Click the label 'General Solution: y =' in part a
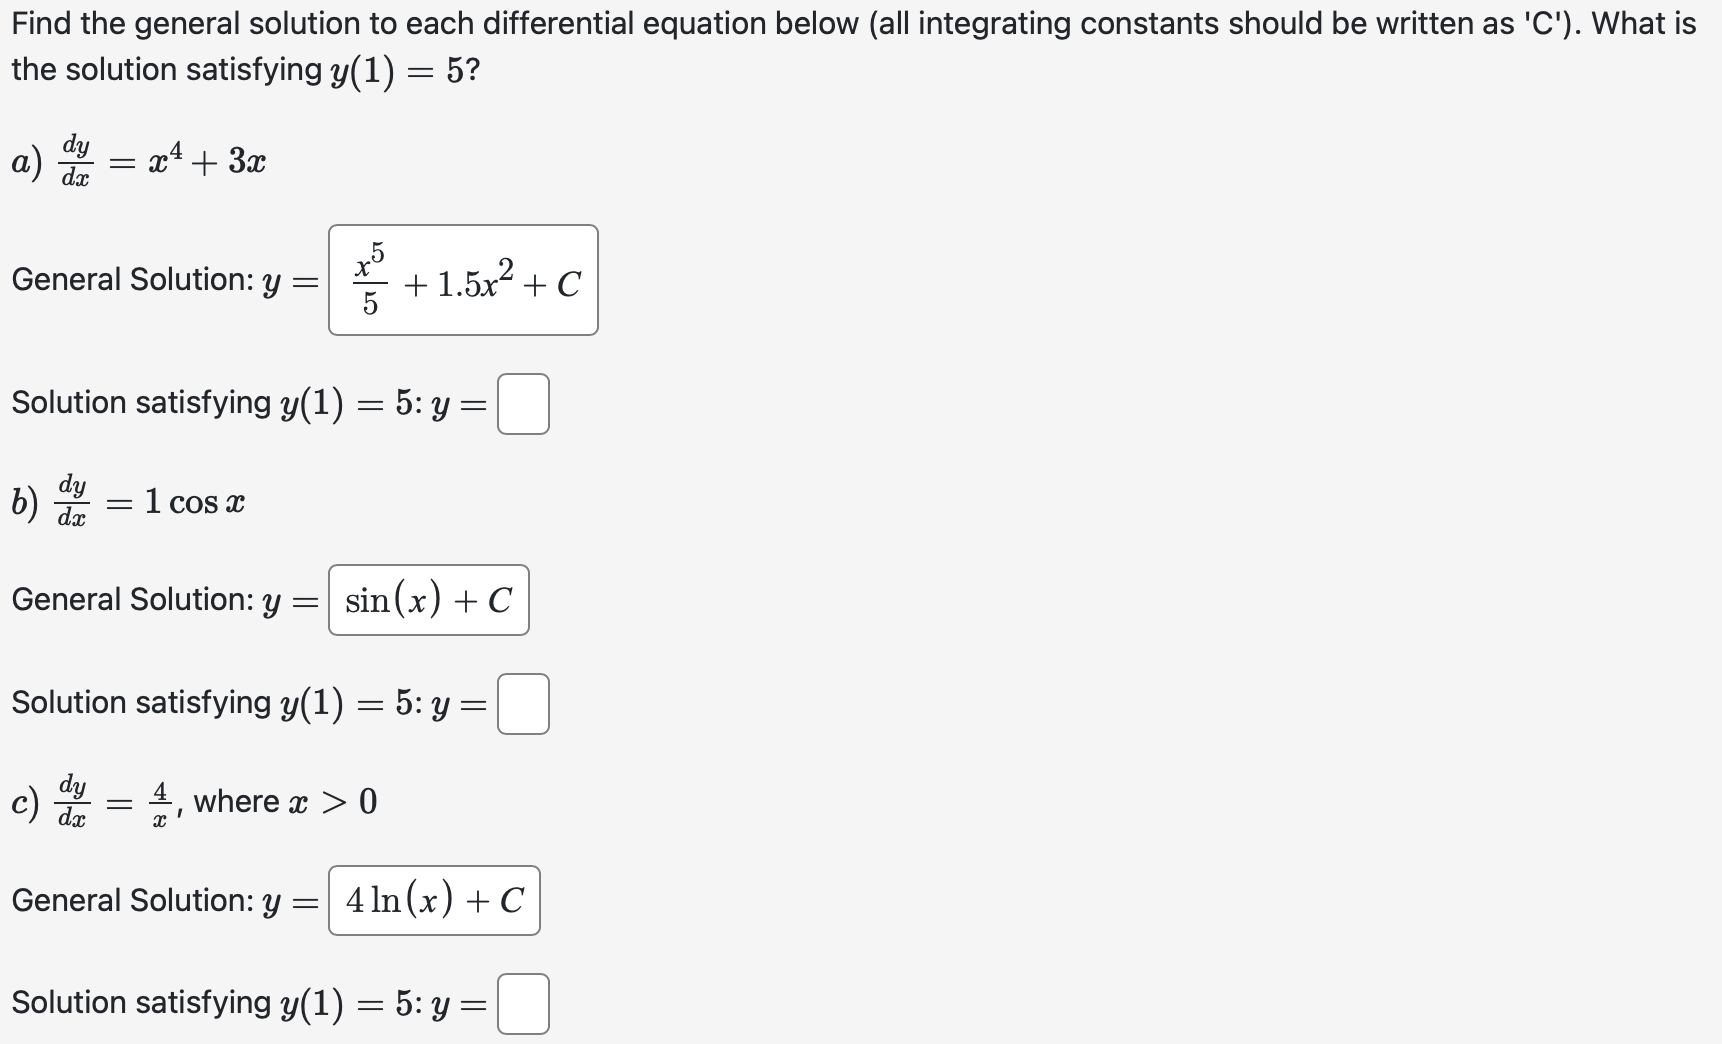Image resolution: width=1722 pixels, height=1044 pixels. pyautogui.click(x=160, y=280)
